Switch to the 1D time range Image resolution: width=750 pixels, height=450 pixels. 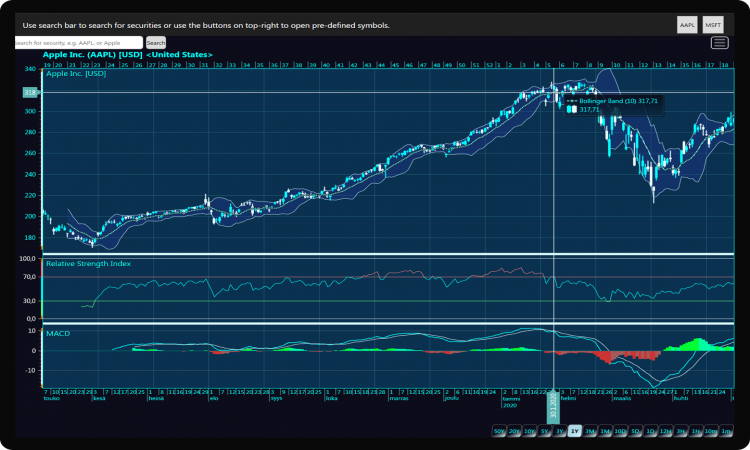pyautogui.click(x=651, y=431)
